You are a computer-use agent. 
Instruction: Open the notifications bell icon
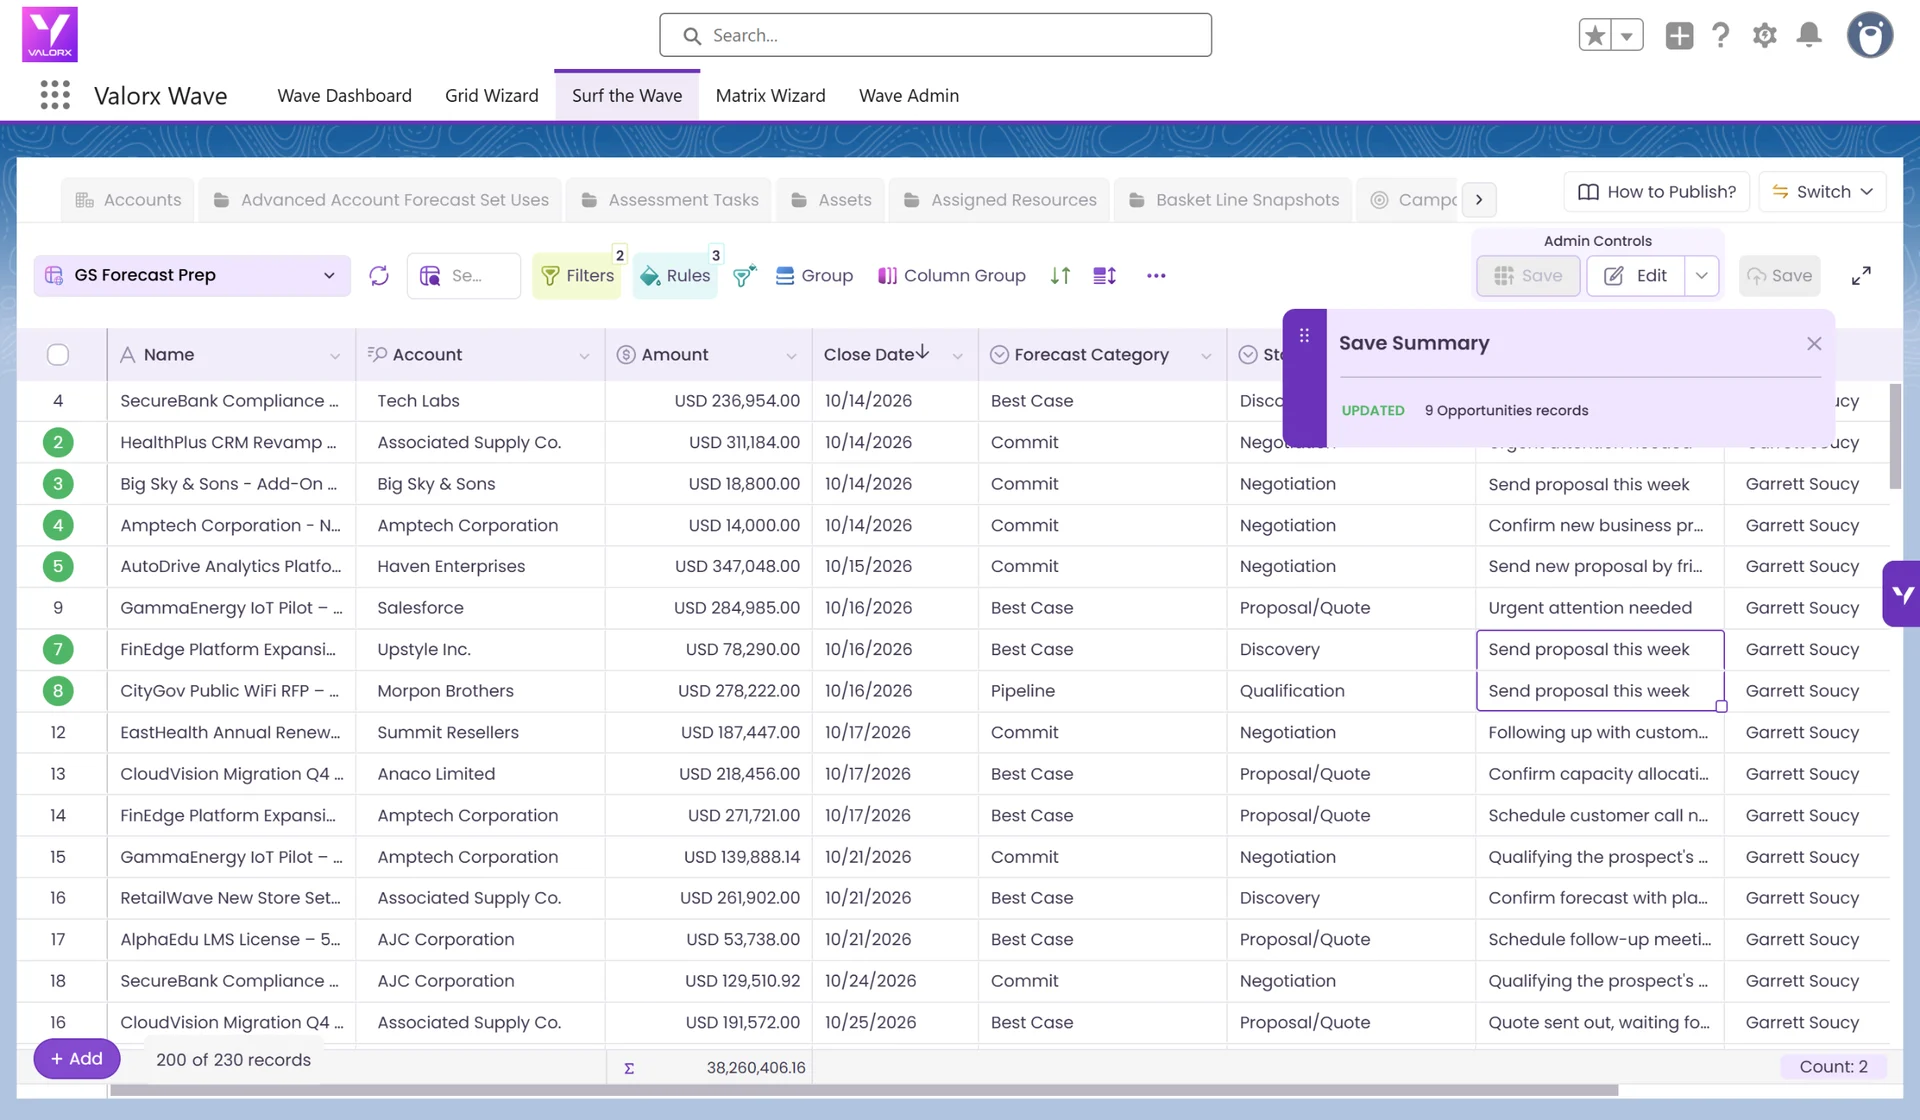1809,35
